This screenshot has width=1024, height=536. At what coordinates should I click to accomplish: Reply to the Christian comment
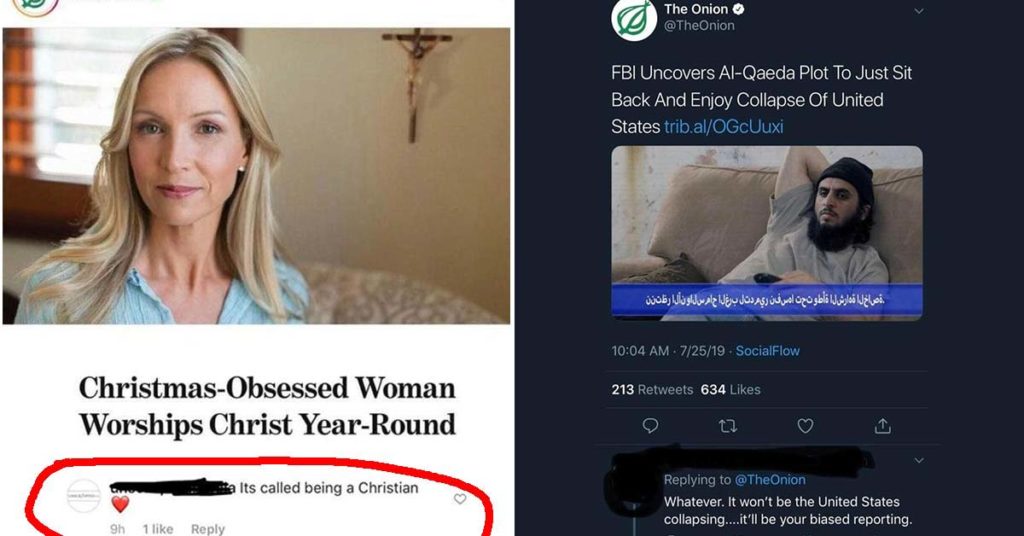[208, 529]
